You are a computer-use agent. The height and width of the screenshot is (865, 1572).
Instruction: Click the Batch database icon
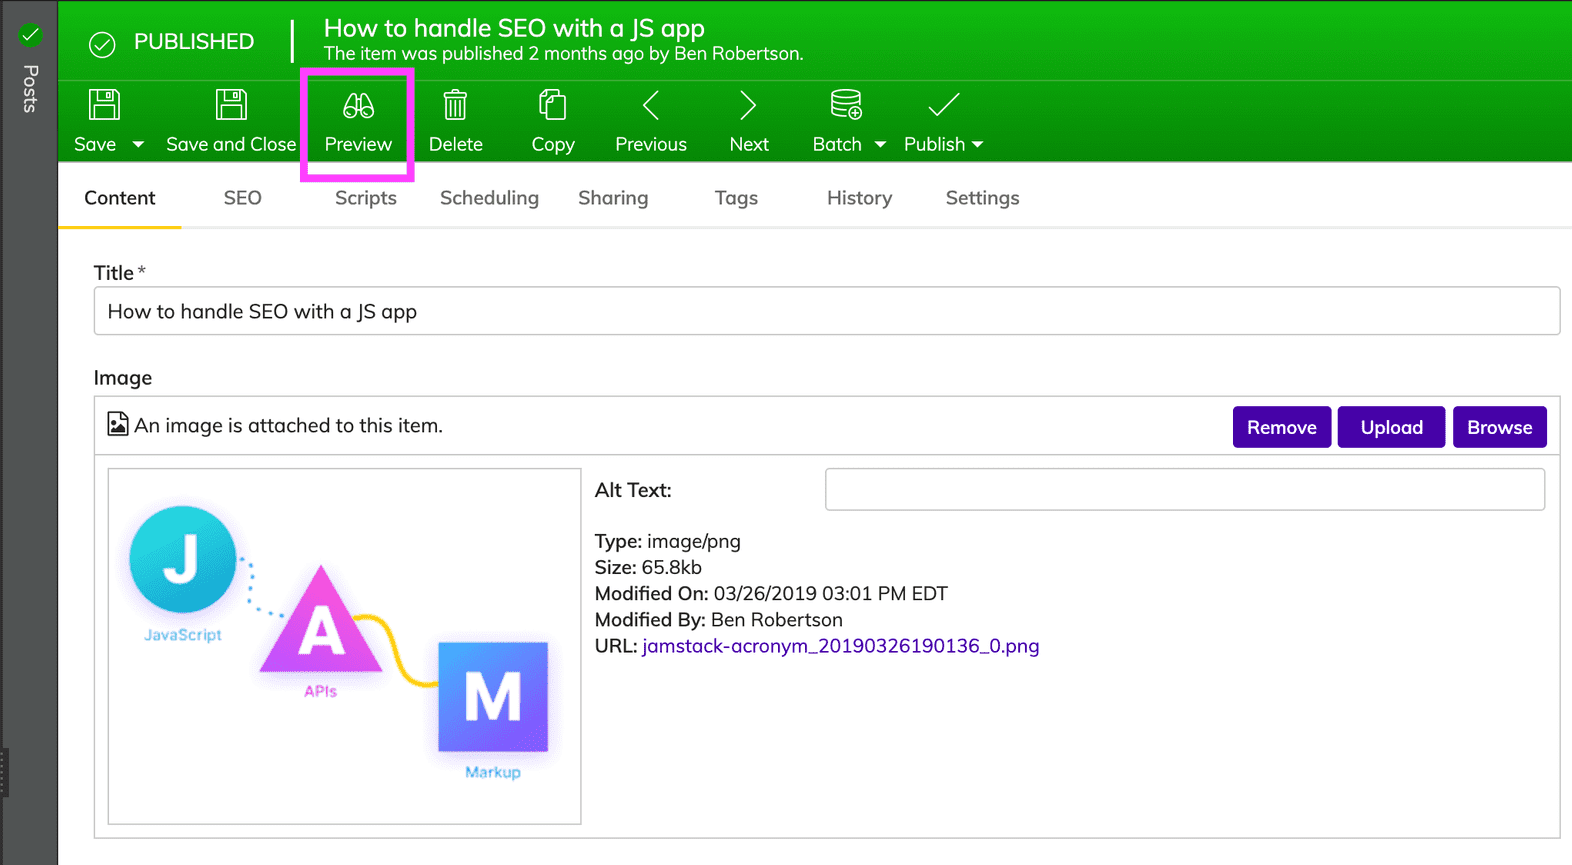(845, 105)
